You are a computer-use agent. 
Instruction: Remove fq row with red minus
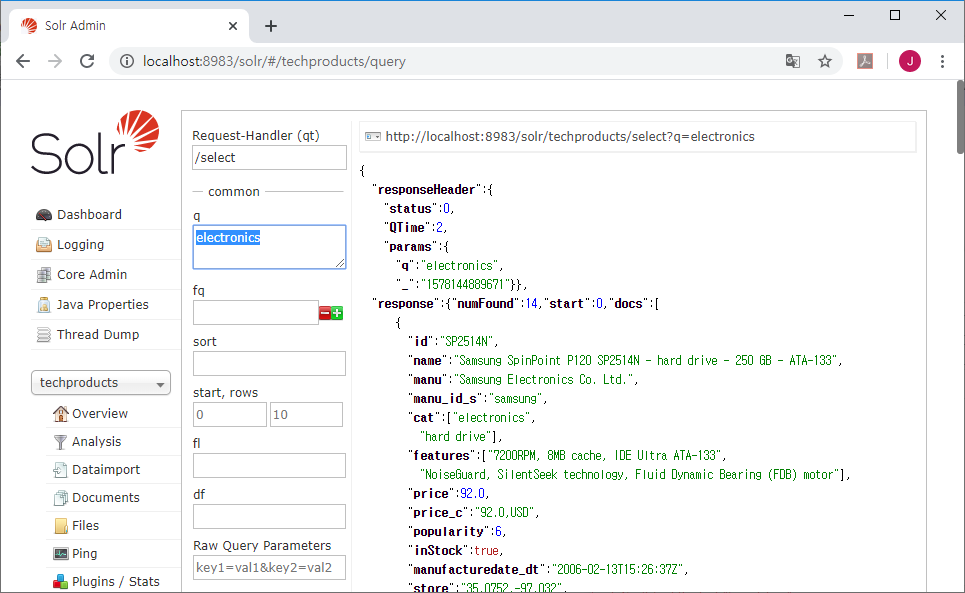pyautogui.click(x=325, y=313)
